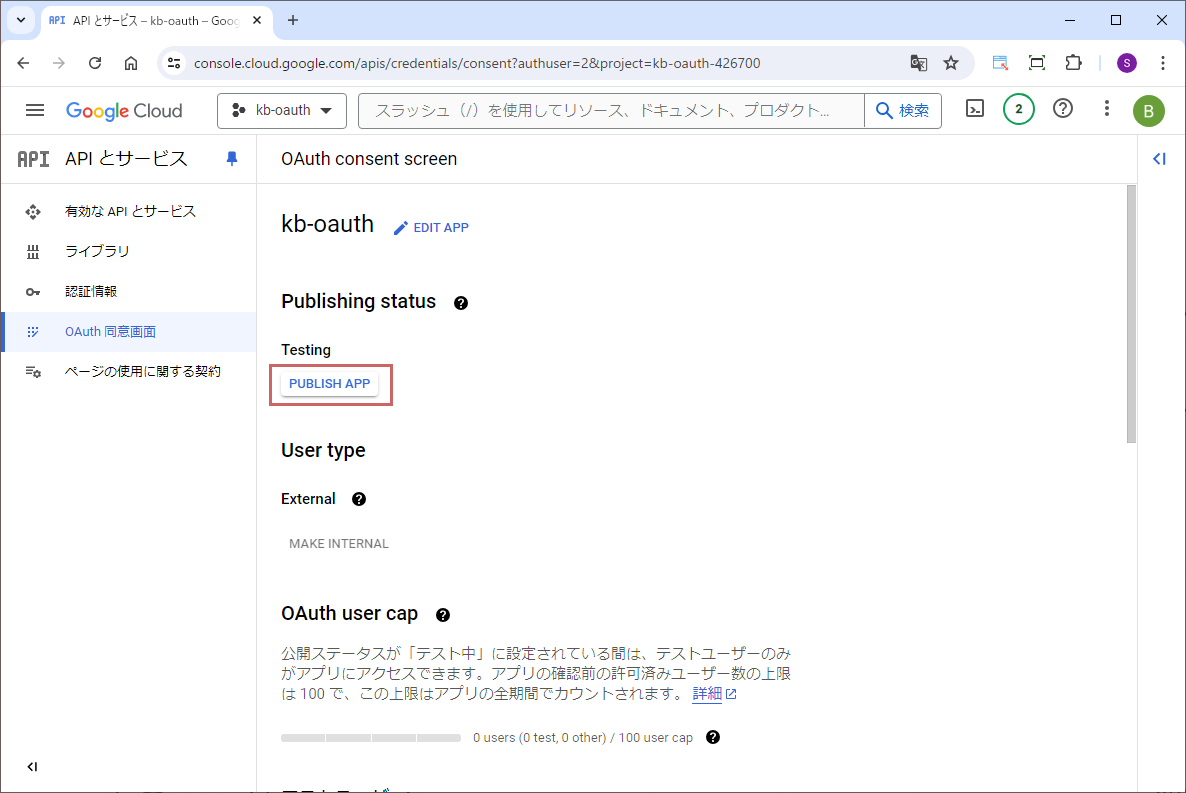The height and width of the screenshot is (793, 1186).
Task: Click the PUBLISH APP button
Action: [x=329, y=384]
